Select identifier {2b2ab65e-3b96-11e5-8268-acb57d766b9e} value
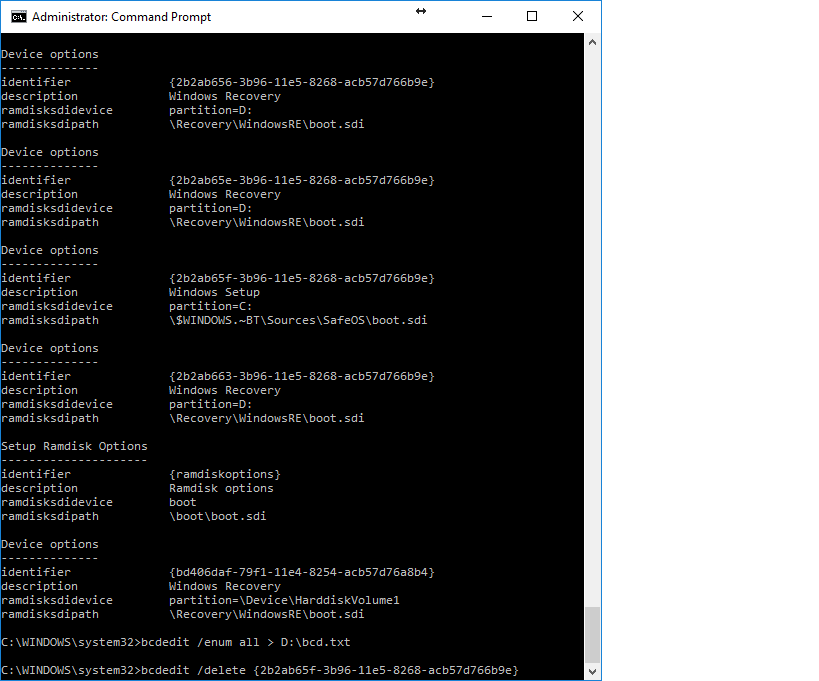 click(301, 180)
